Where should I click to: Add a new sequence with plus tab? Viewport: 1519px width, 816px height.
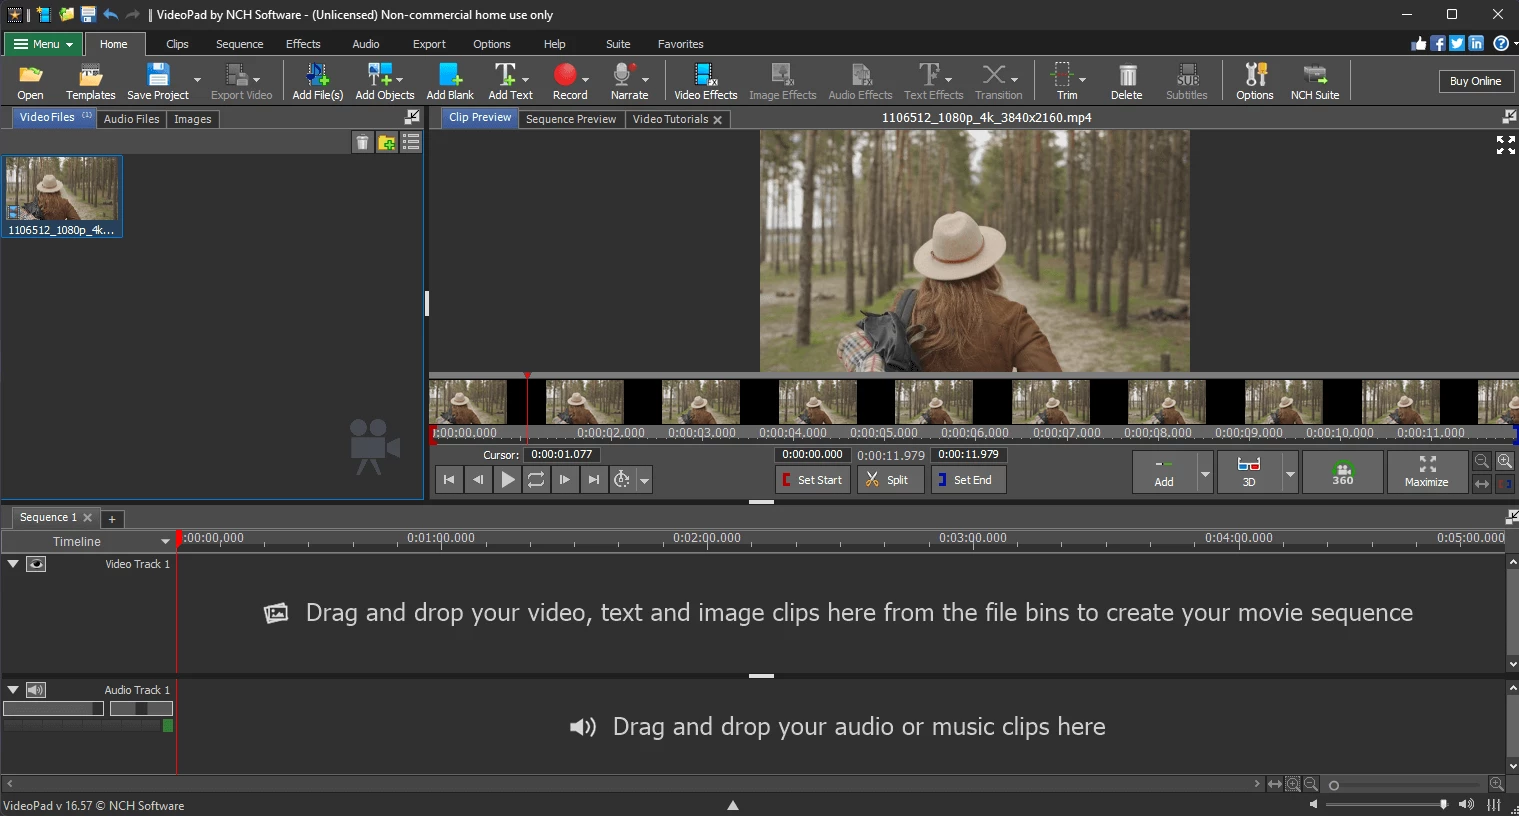(x=112, y=519)
